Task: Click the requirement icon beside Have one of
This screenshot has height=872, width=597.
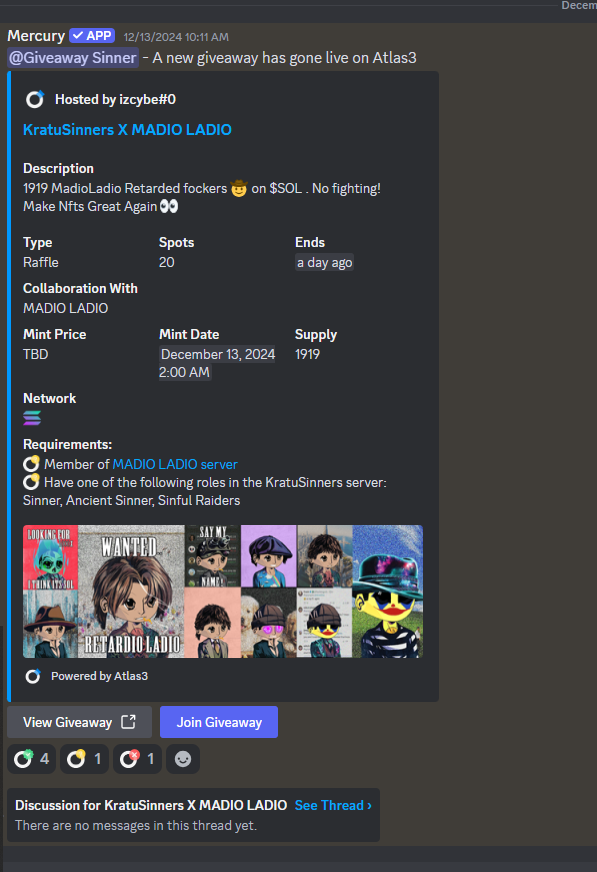Action: (x=31, y=482)
